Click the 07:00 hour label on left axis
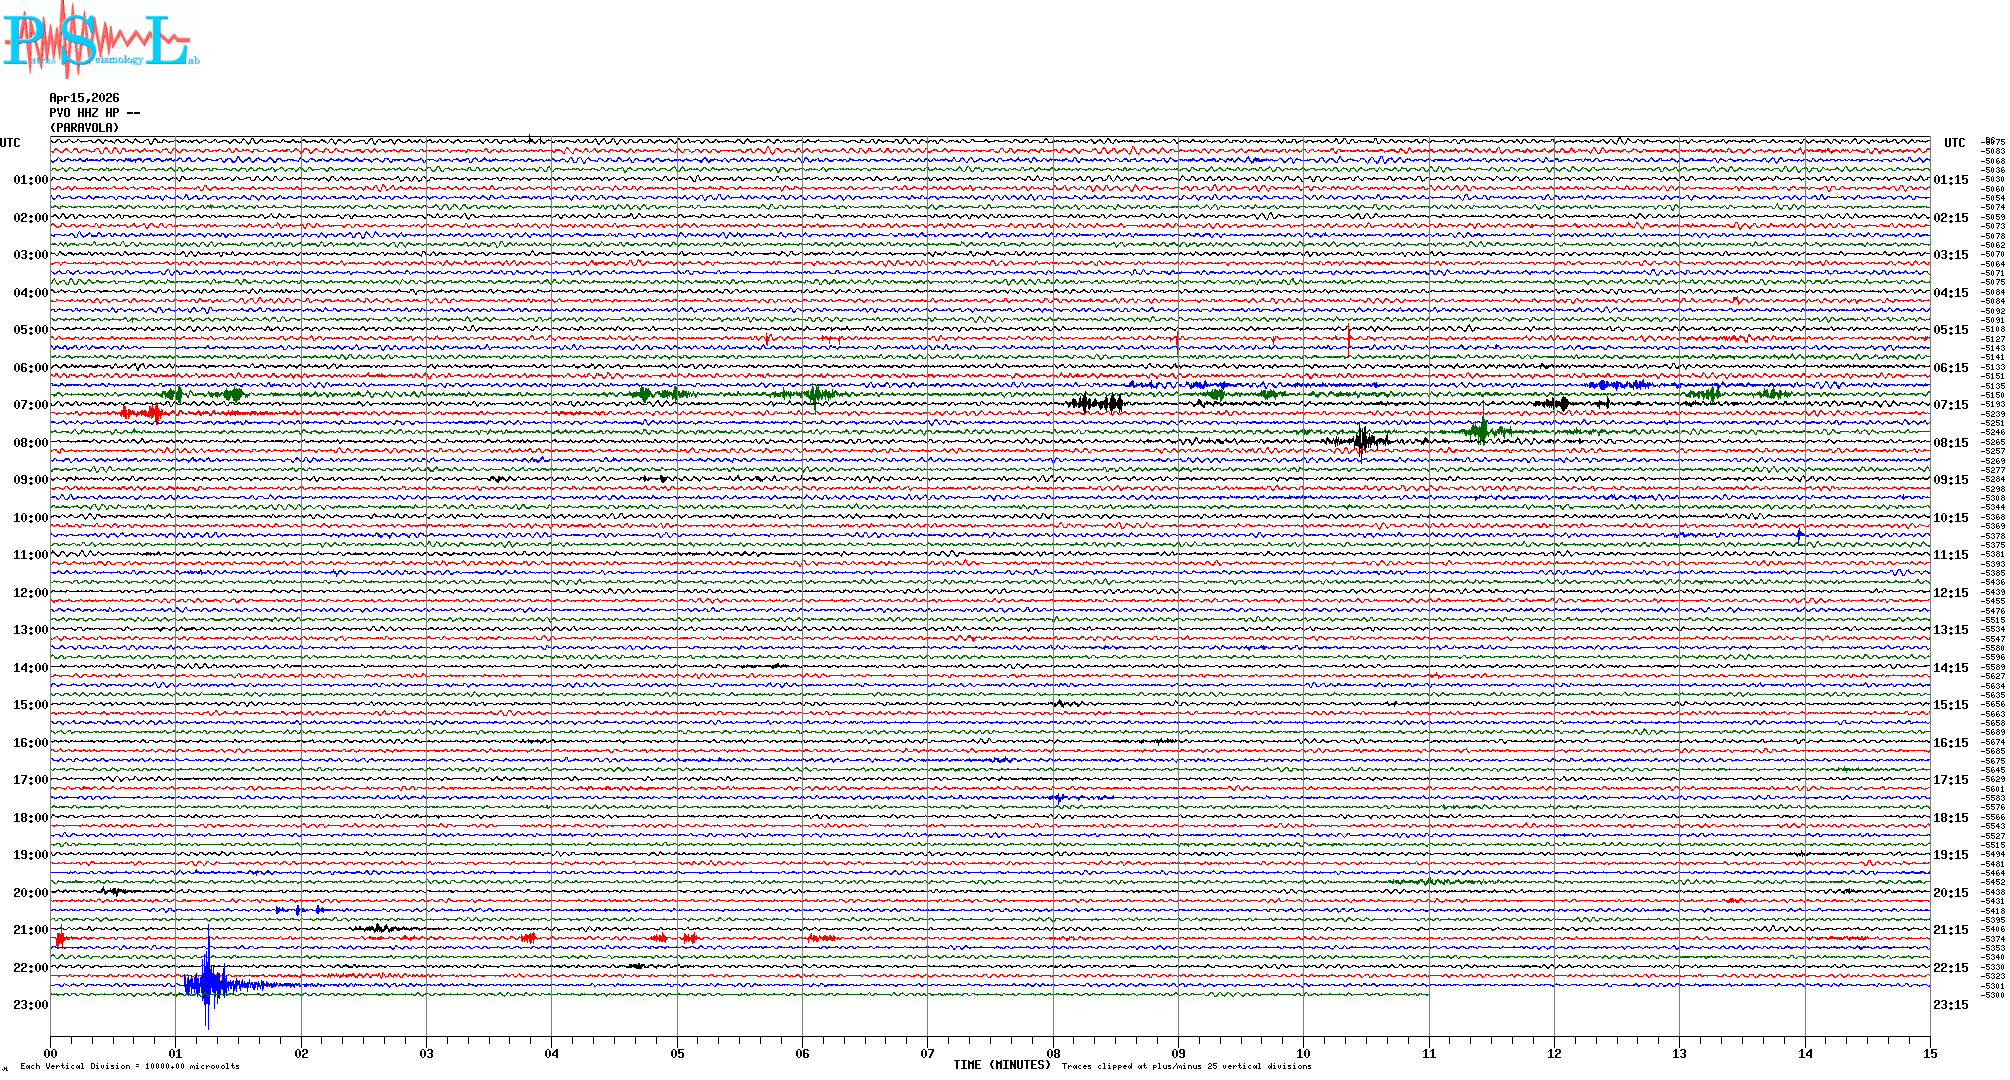Viewport: 2010px width, 1080px height. (x=30, y=405)
